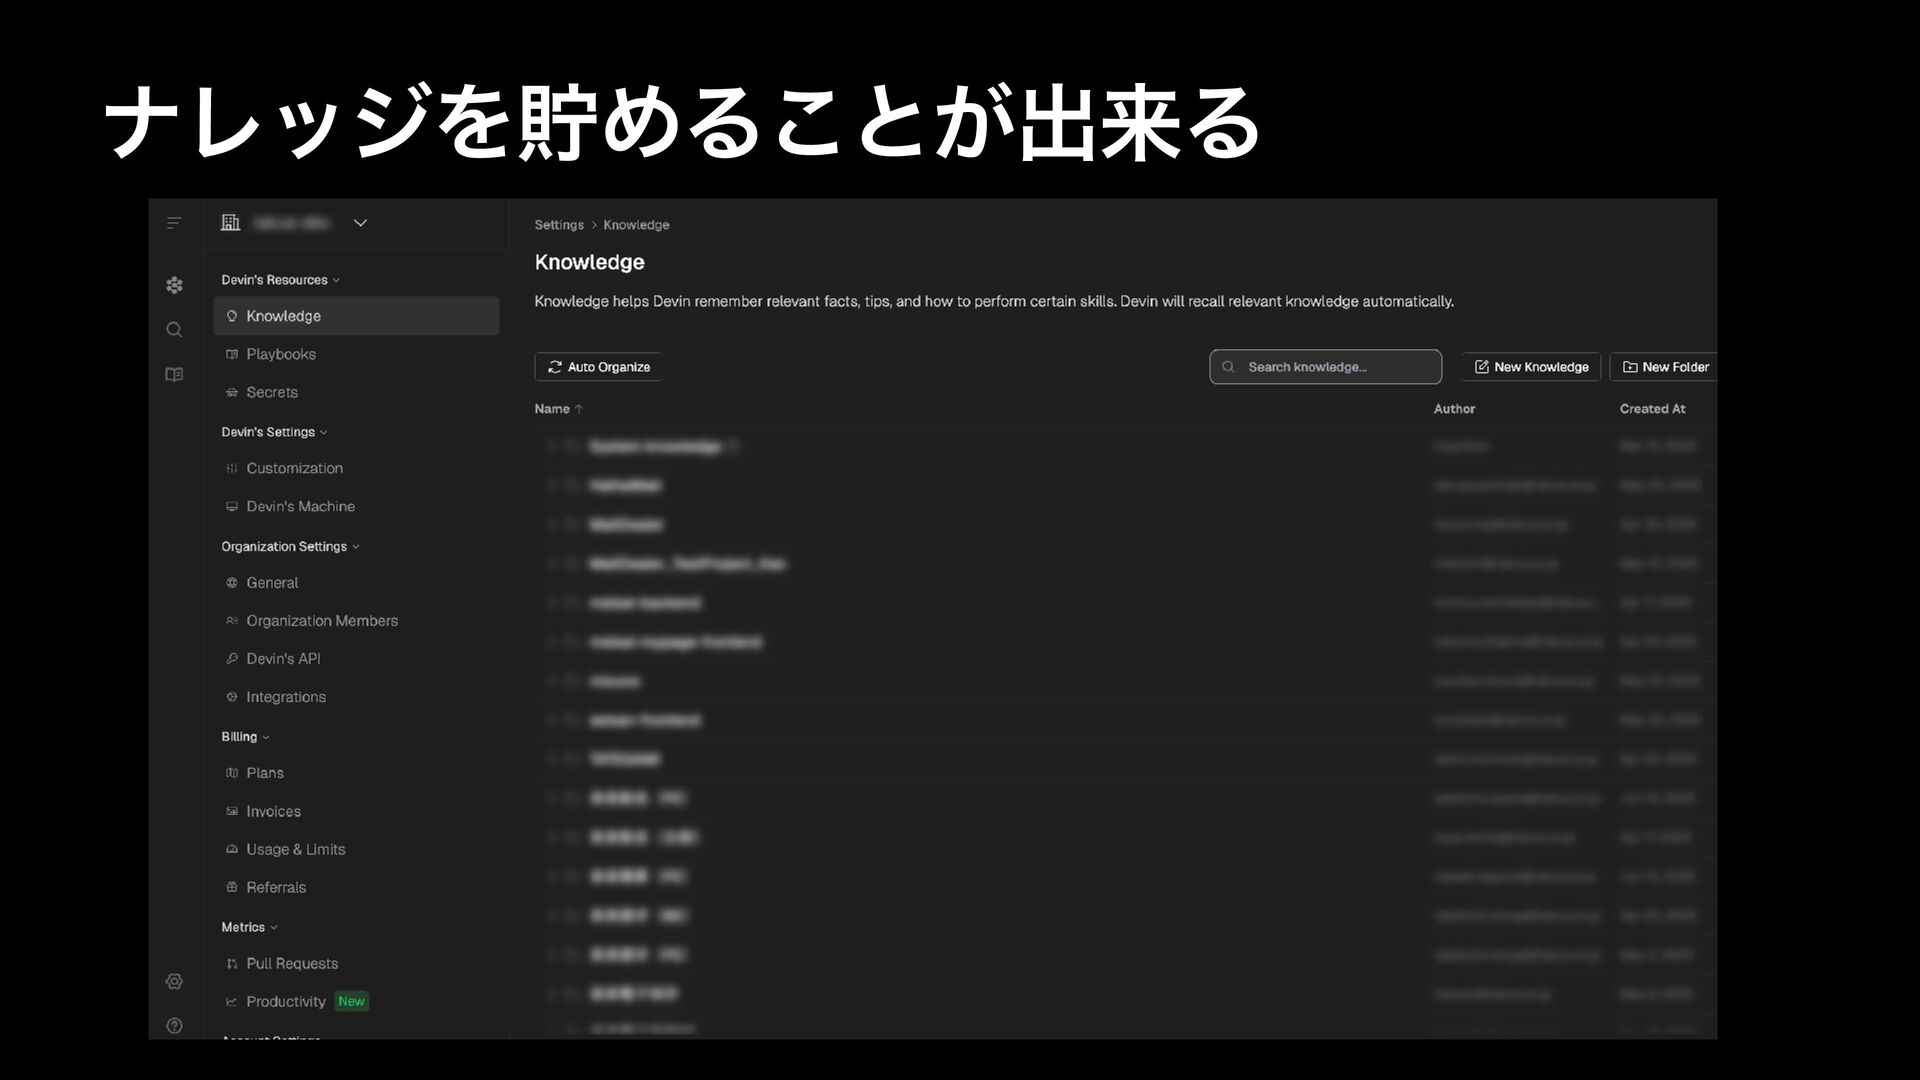Collapse the Organization Settings section
Screen dimensions: 1920x1080
290,547
